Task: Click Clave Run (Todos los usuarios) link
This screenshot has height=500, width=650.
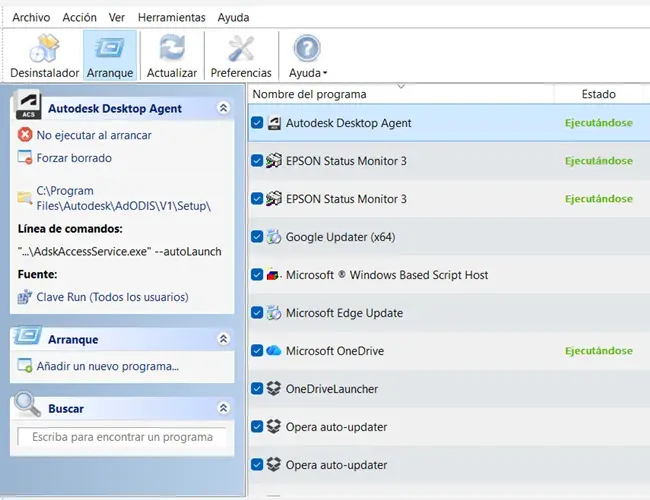Action: click(x=112, y=297)
